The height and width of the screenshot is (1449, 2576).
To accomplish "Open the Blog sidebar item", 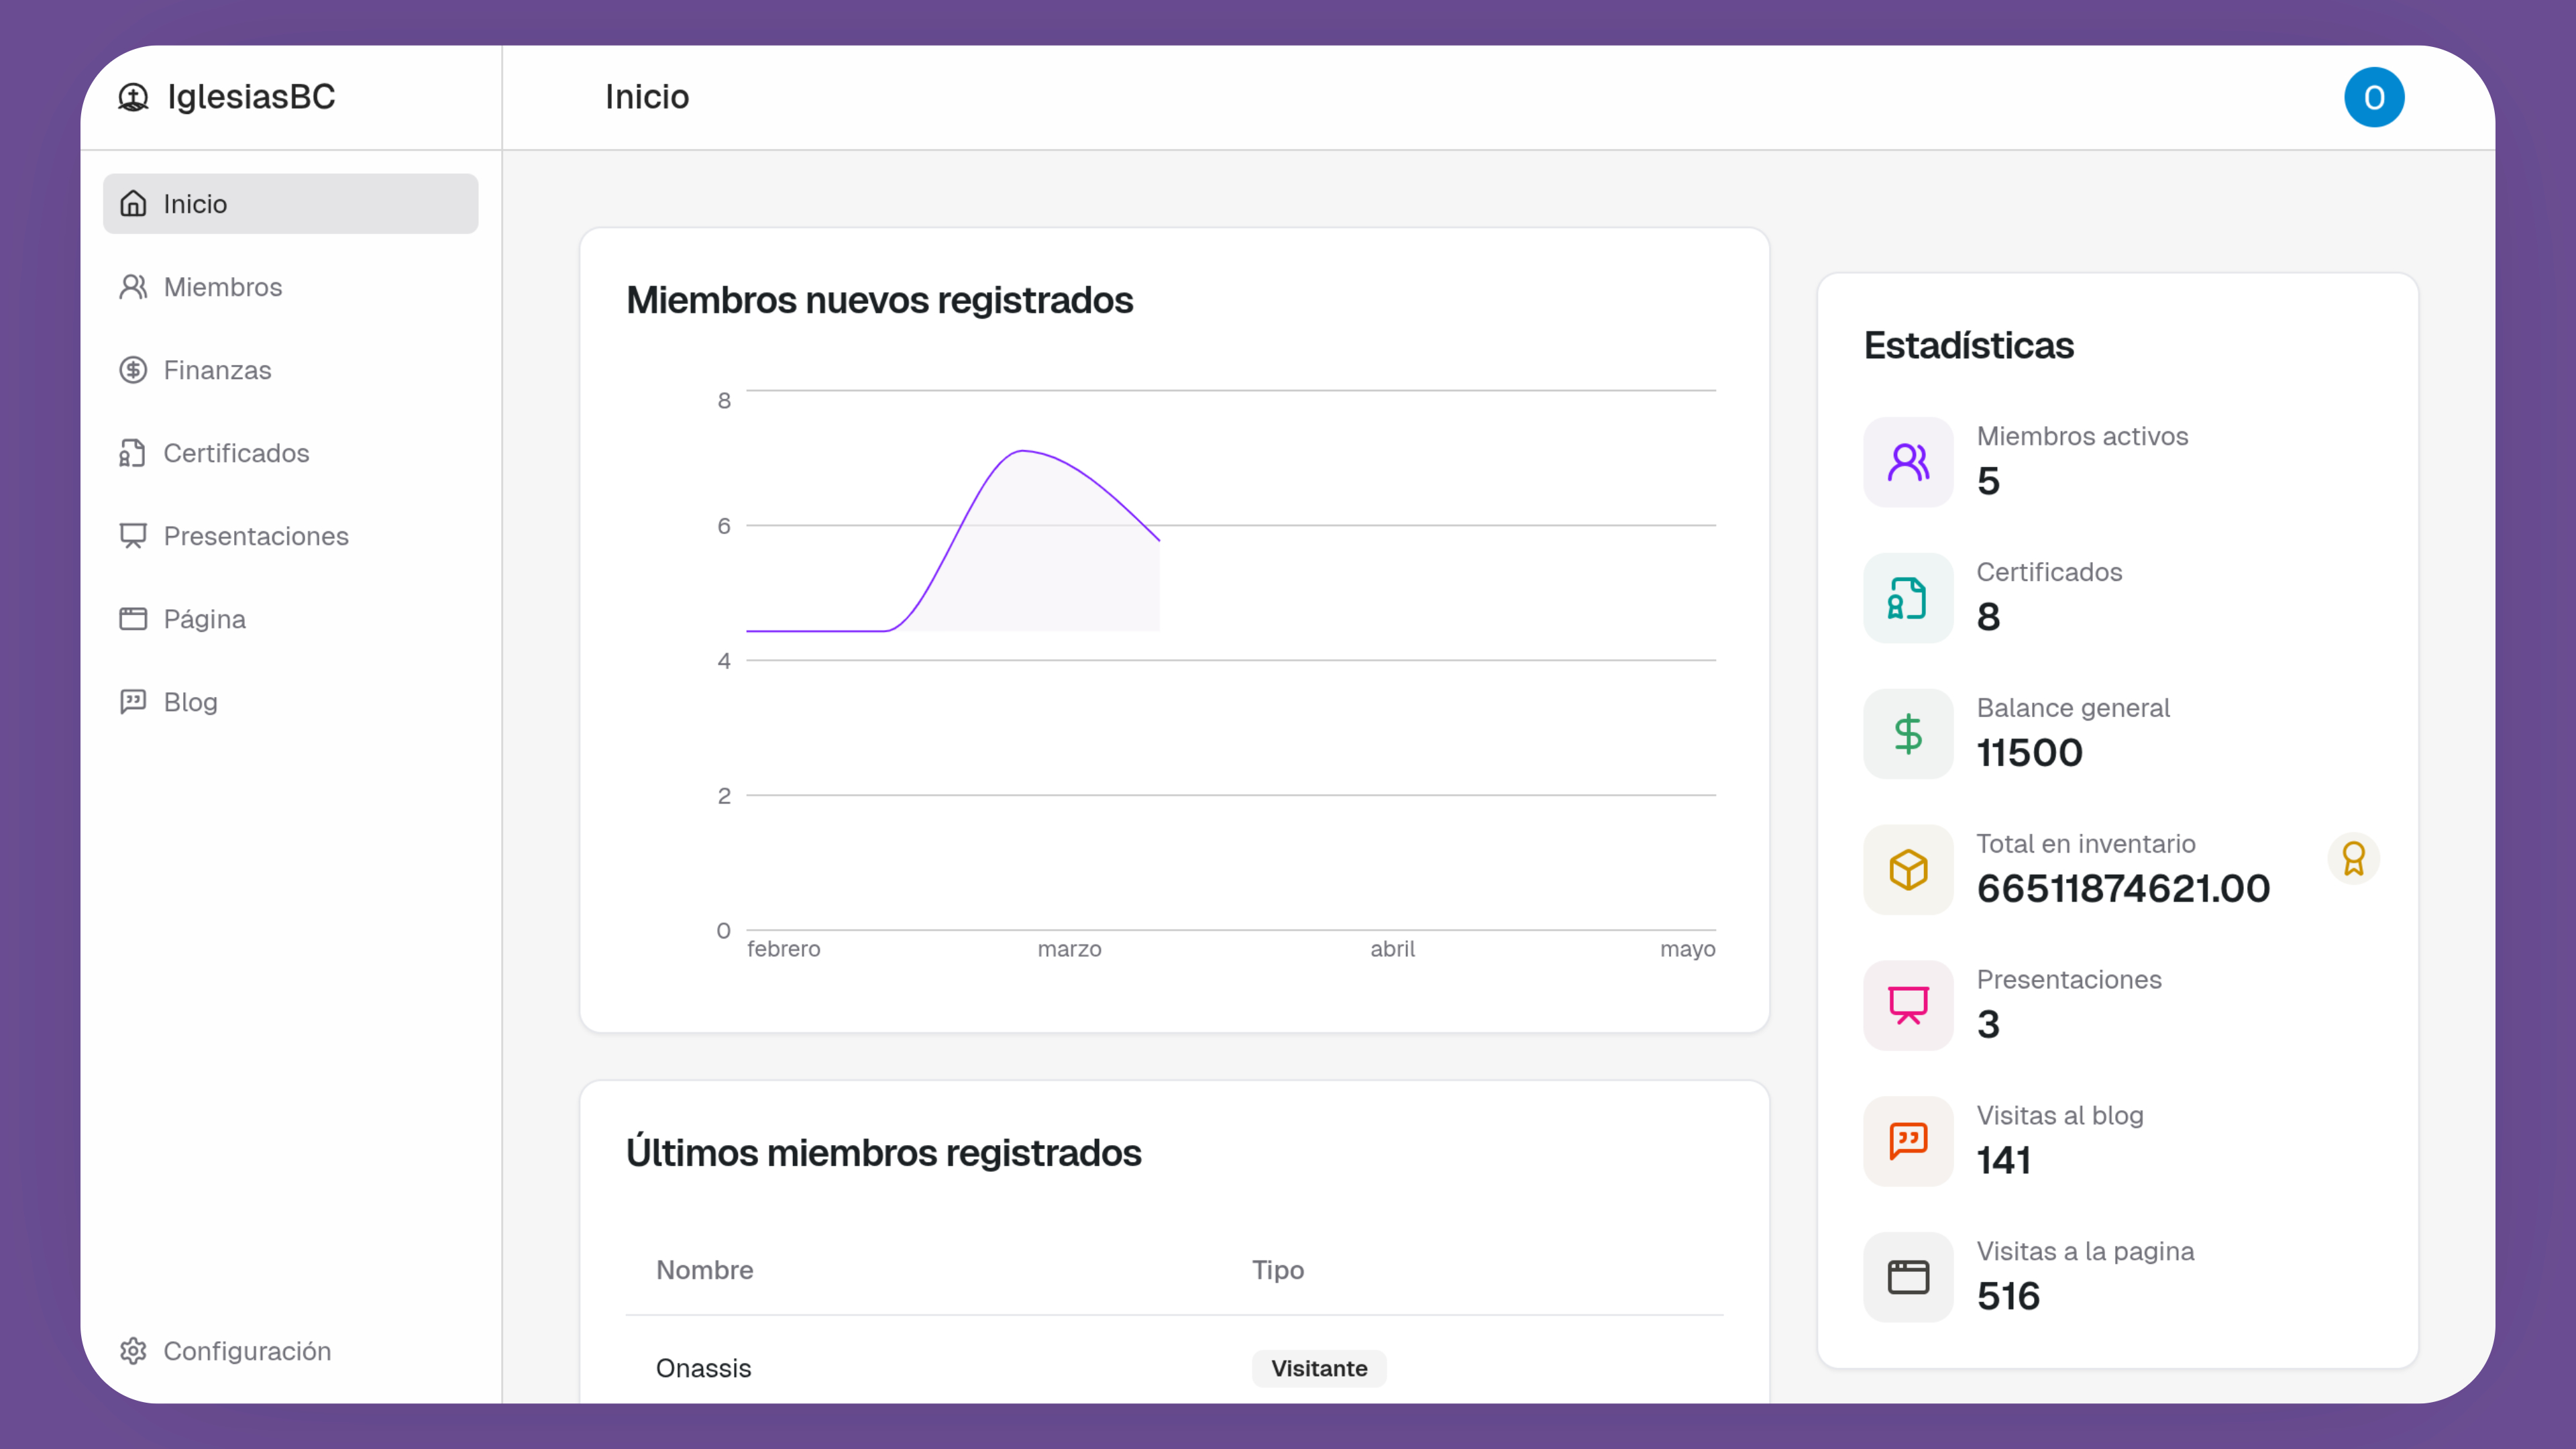I will [190, 702].
